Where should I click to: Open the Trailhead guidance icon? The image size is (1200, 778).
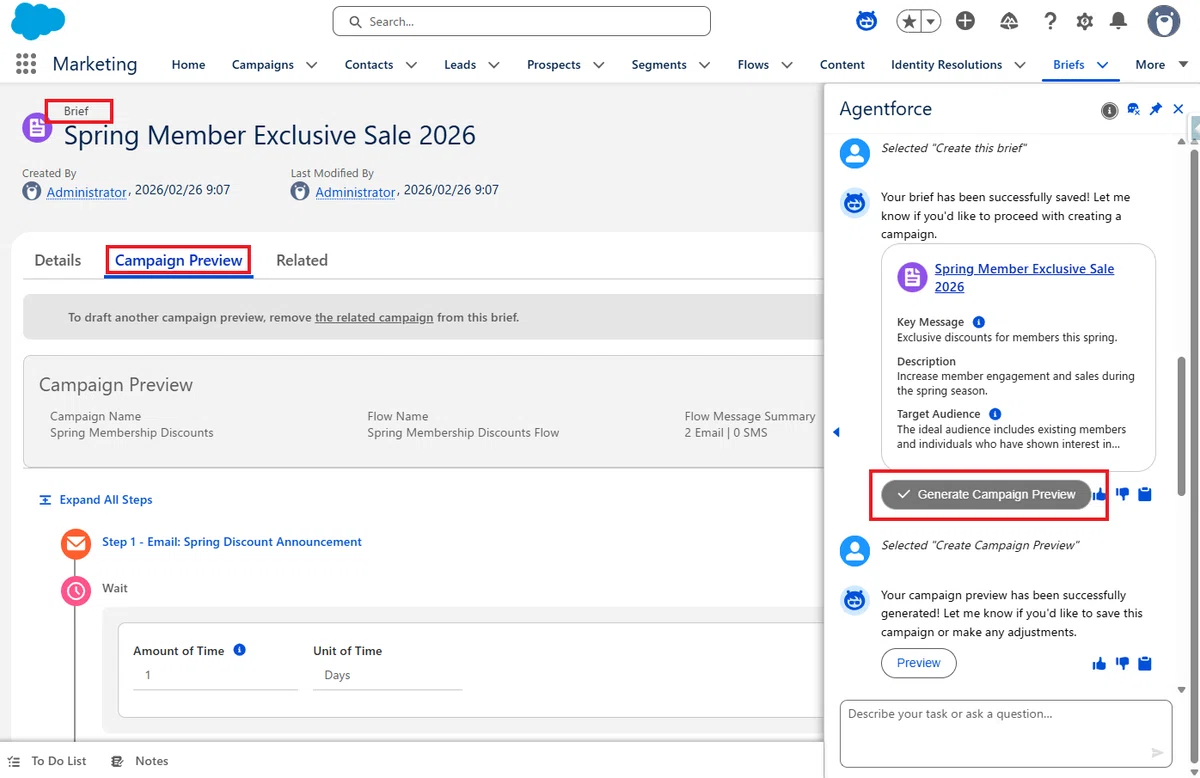[1009, 21]
